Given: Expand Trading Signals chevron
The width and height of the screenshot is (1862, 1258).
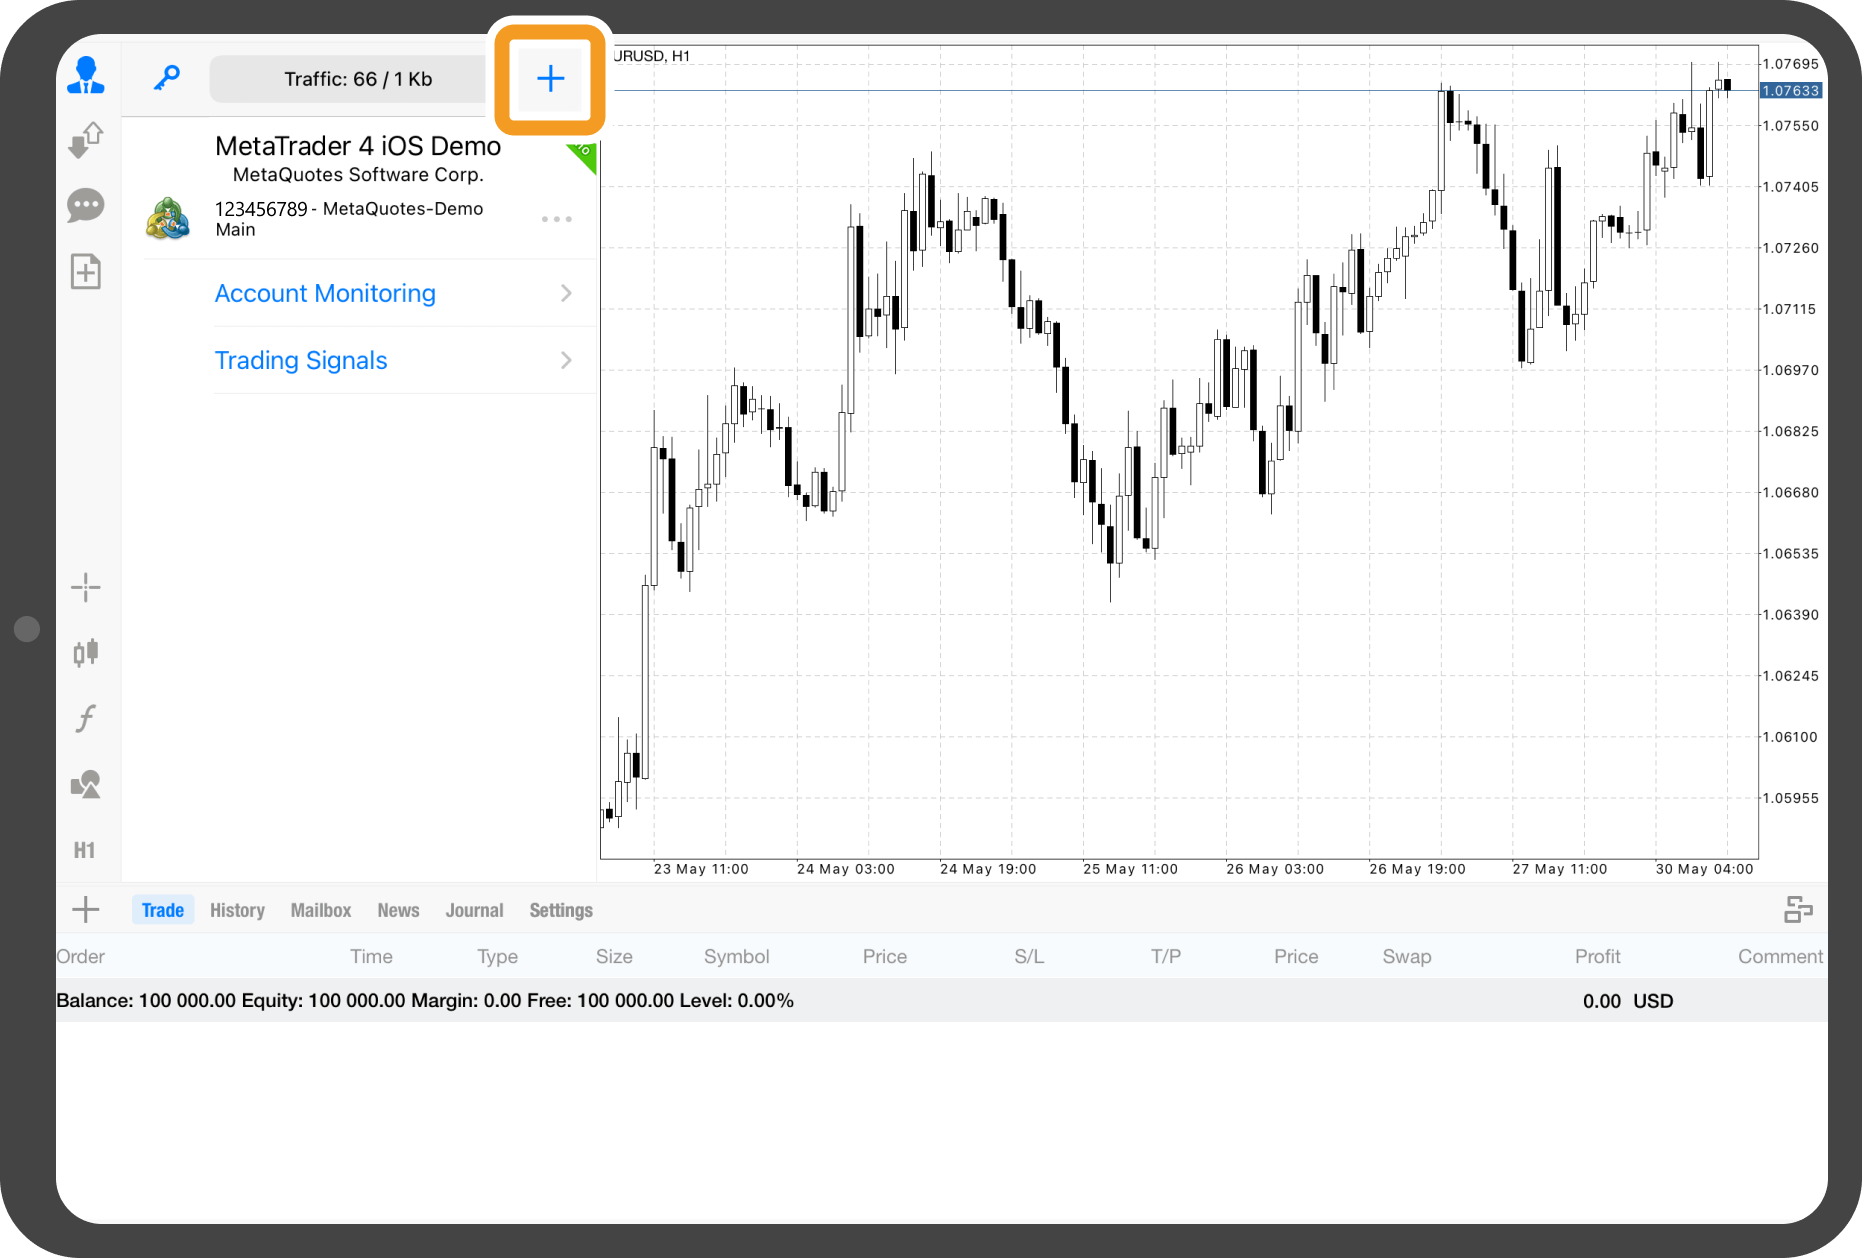Looking at the screenshot, I should click(566, 360).
